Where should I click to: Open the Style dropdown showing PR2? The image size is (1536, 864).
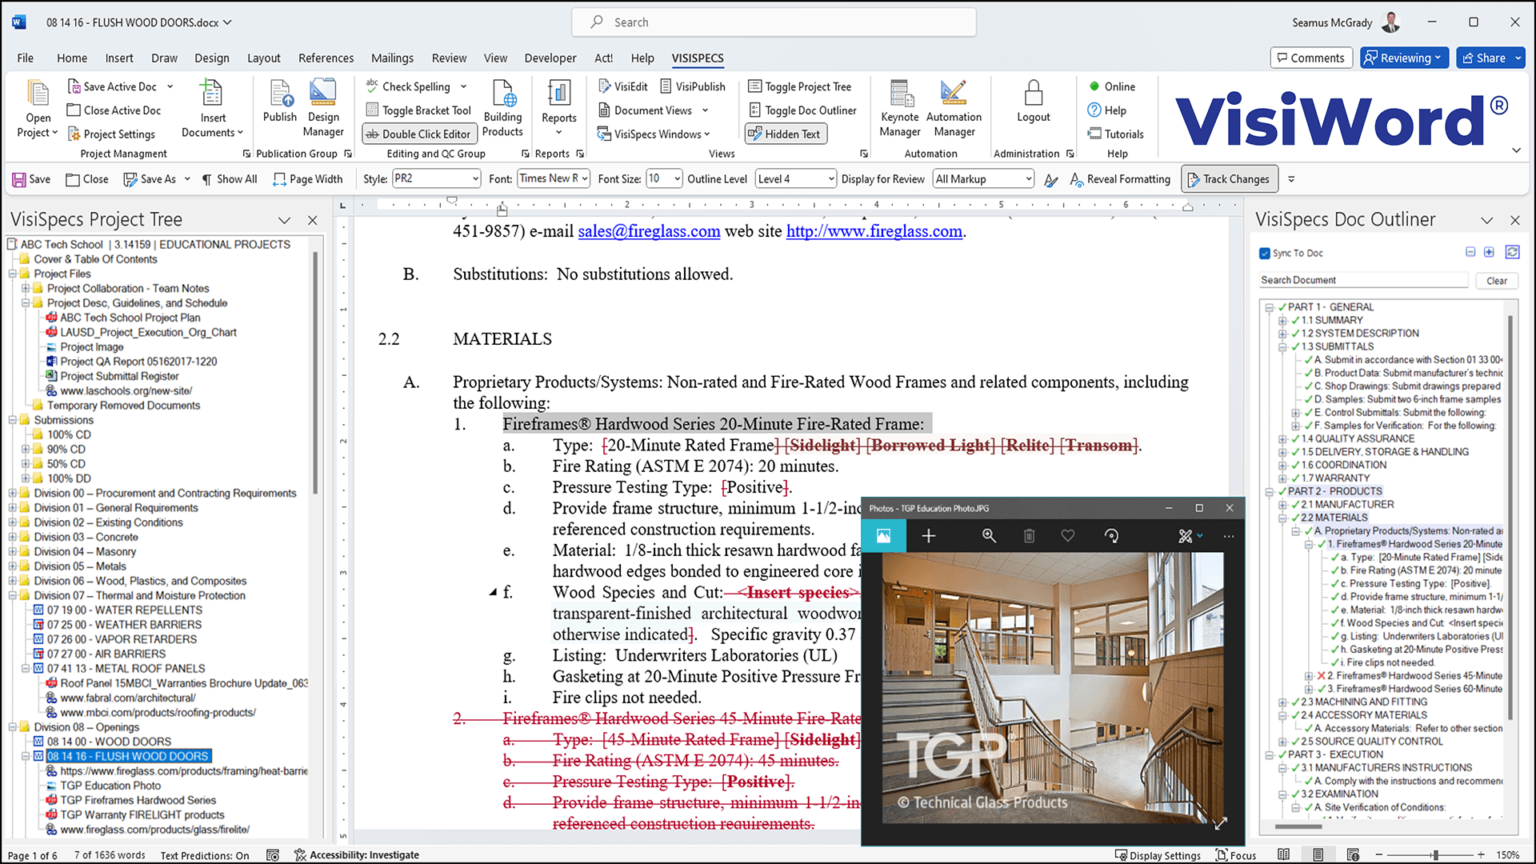click(x=436, y=179)
